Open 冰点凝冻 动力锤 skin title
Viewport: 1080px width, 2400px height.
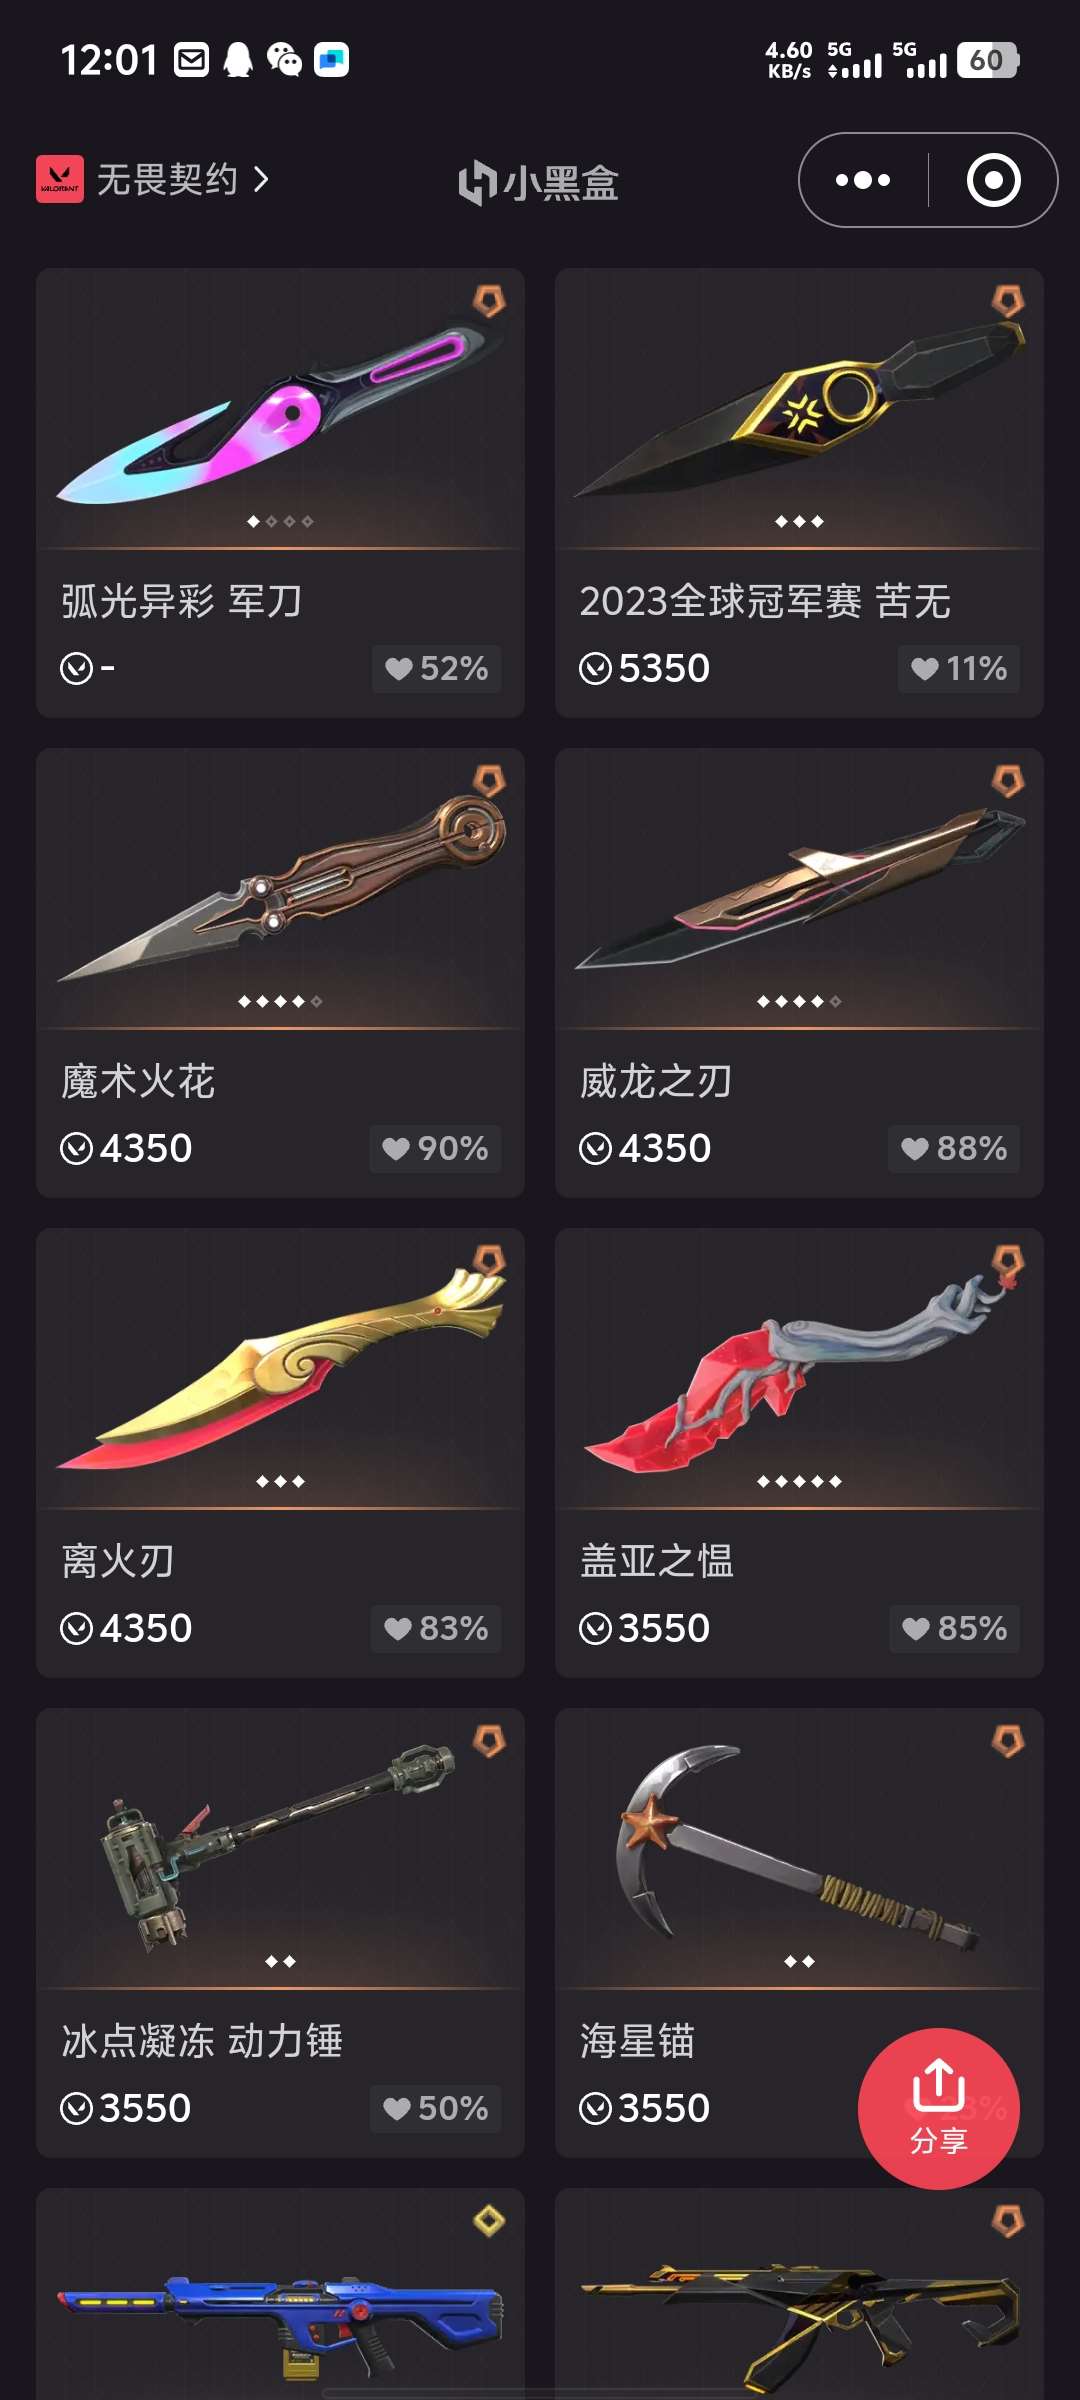tap(202, 2041)
